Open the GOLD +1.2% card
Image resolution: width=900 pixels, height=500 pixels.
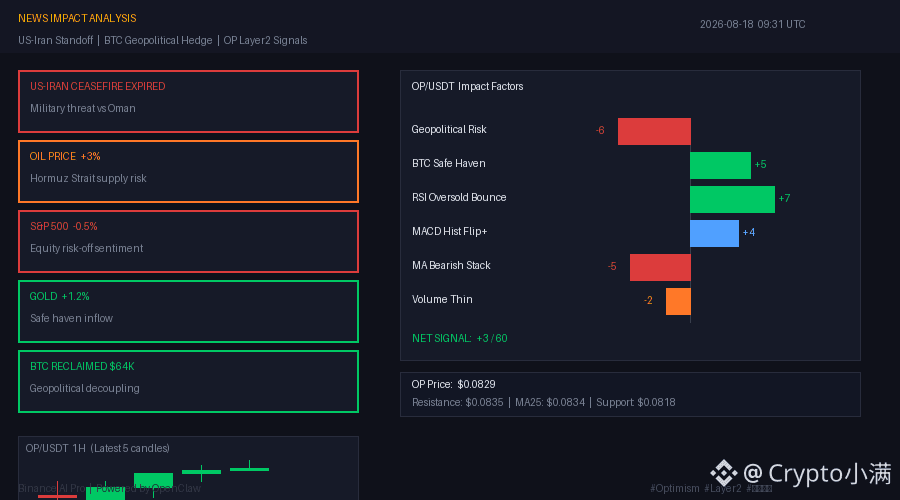pyautogui.click(x=188, y=312)
